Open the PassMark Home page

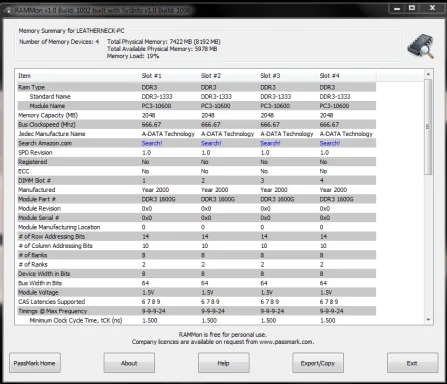point(35,363)
